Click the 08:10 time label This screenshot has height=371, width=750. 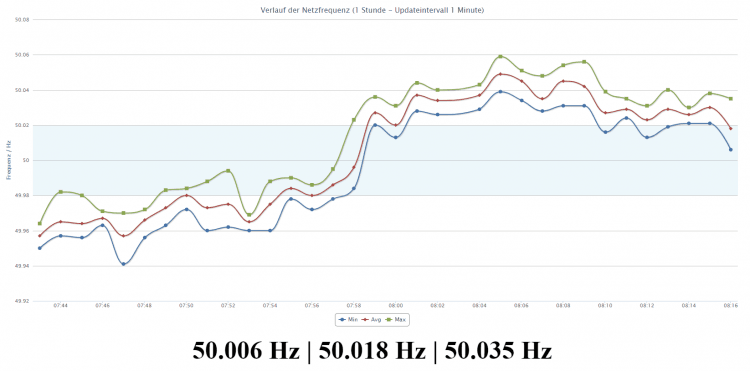606,305
